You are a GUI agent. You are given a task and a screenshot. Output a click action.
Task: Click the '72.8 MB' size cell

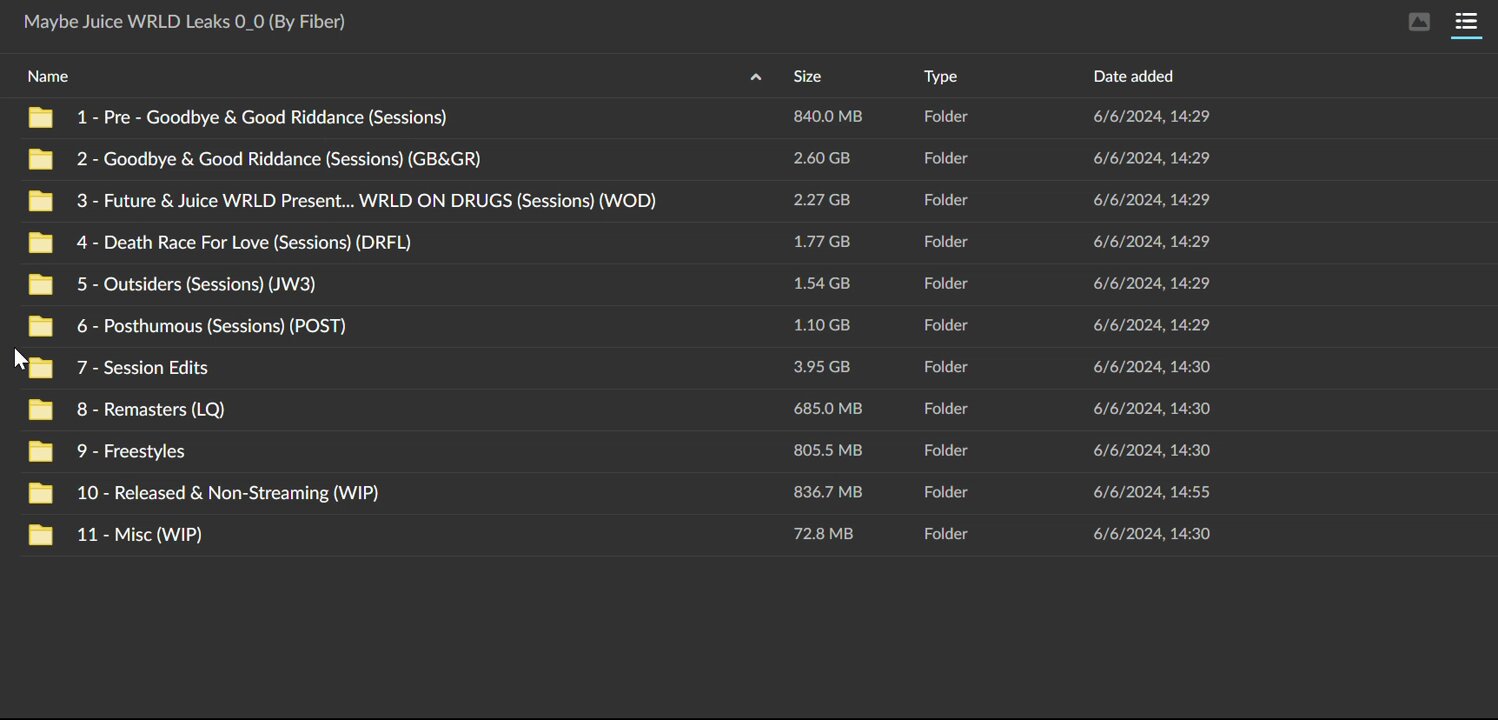[823, 534]
